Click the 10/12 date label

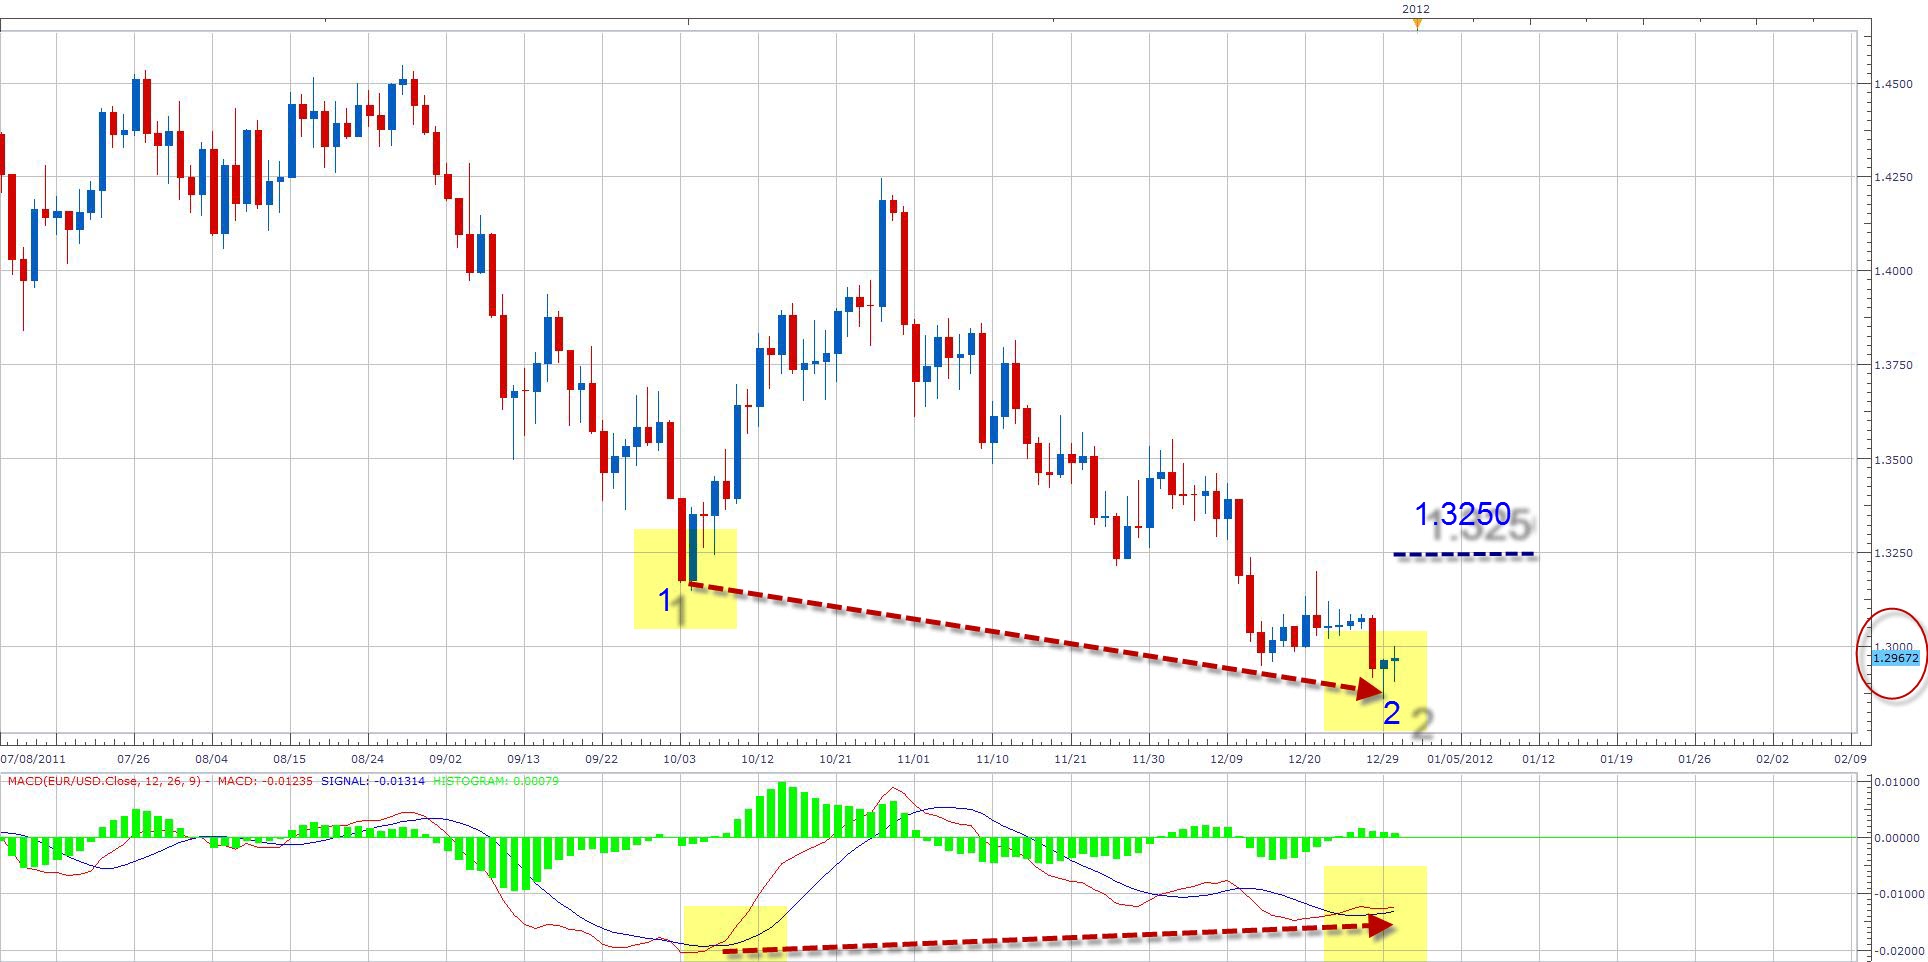tap(758, 759)
